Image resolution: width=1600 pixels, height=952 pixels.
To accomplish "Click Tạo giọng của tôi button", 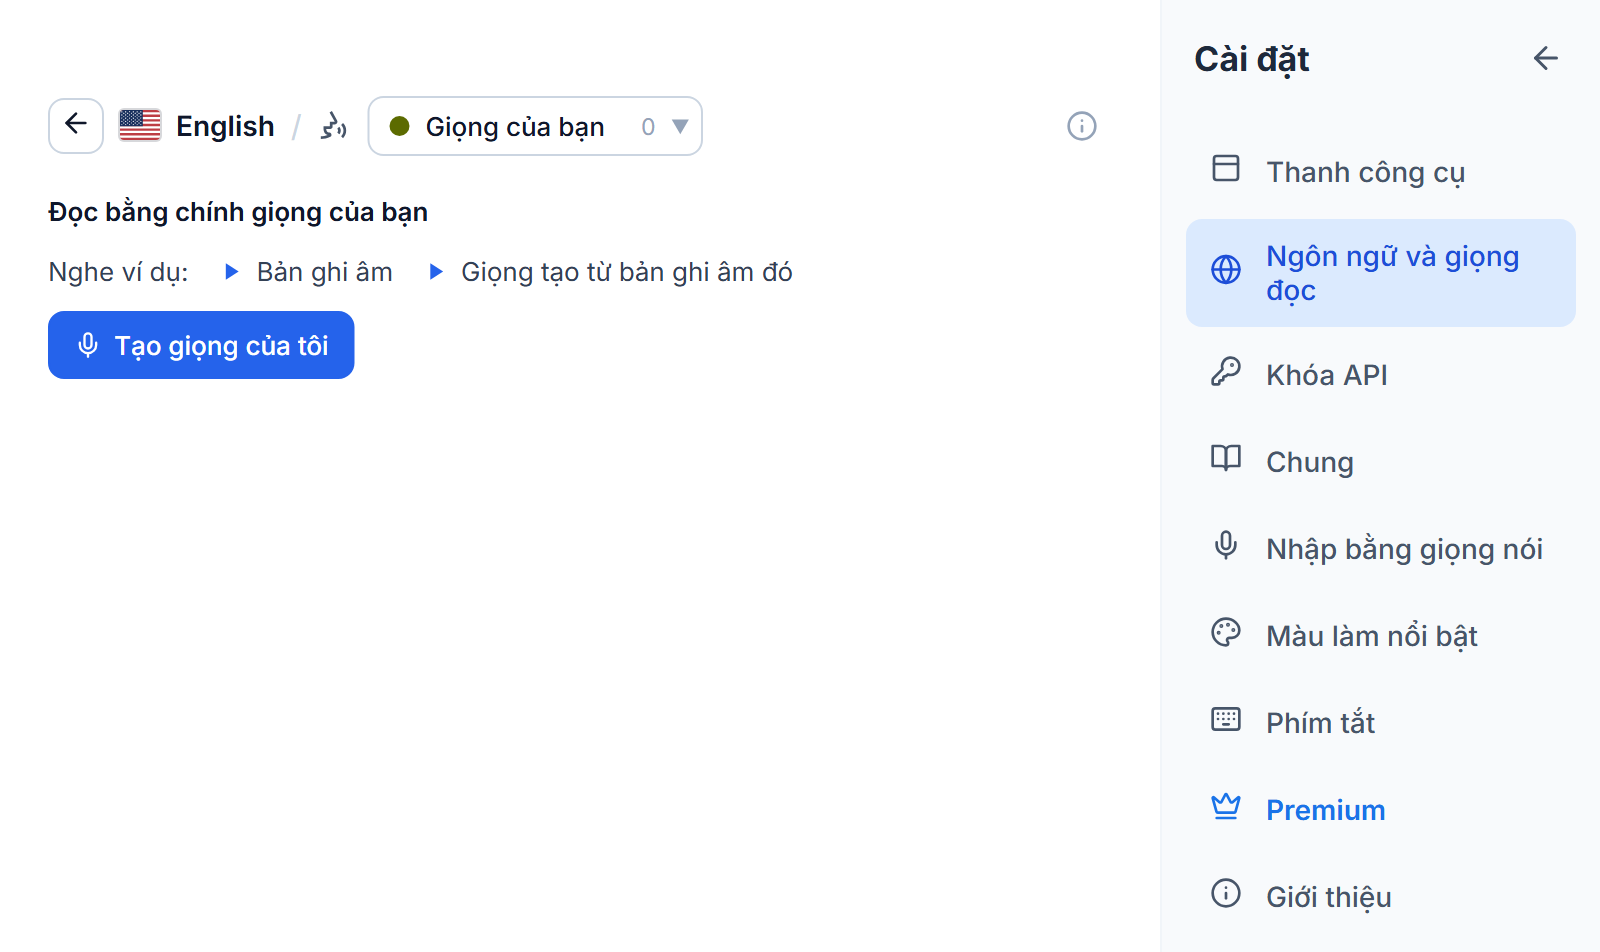I will (201, 345).
